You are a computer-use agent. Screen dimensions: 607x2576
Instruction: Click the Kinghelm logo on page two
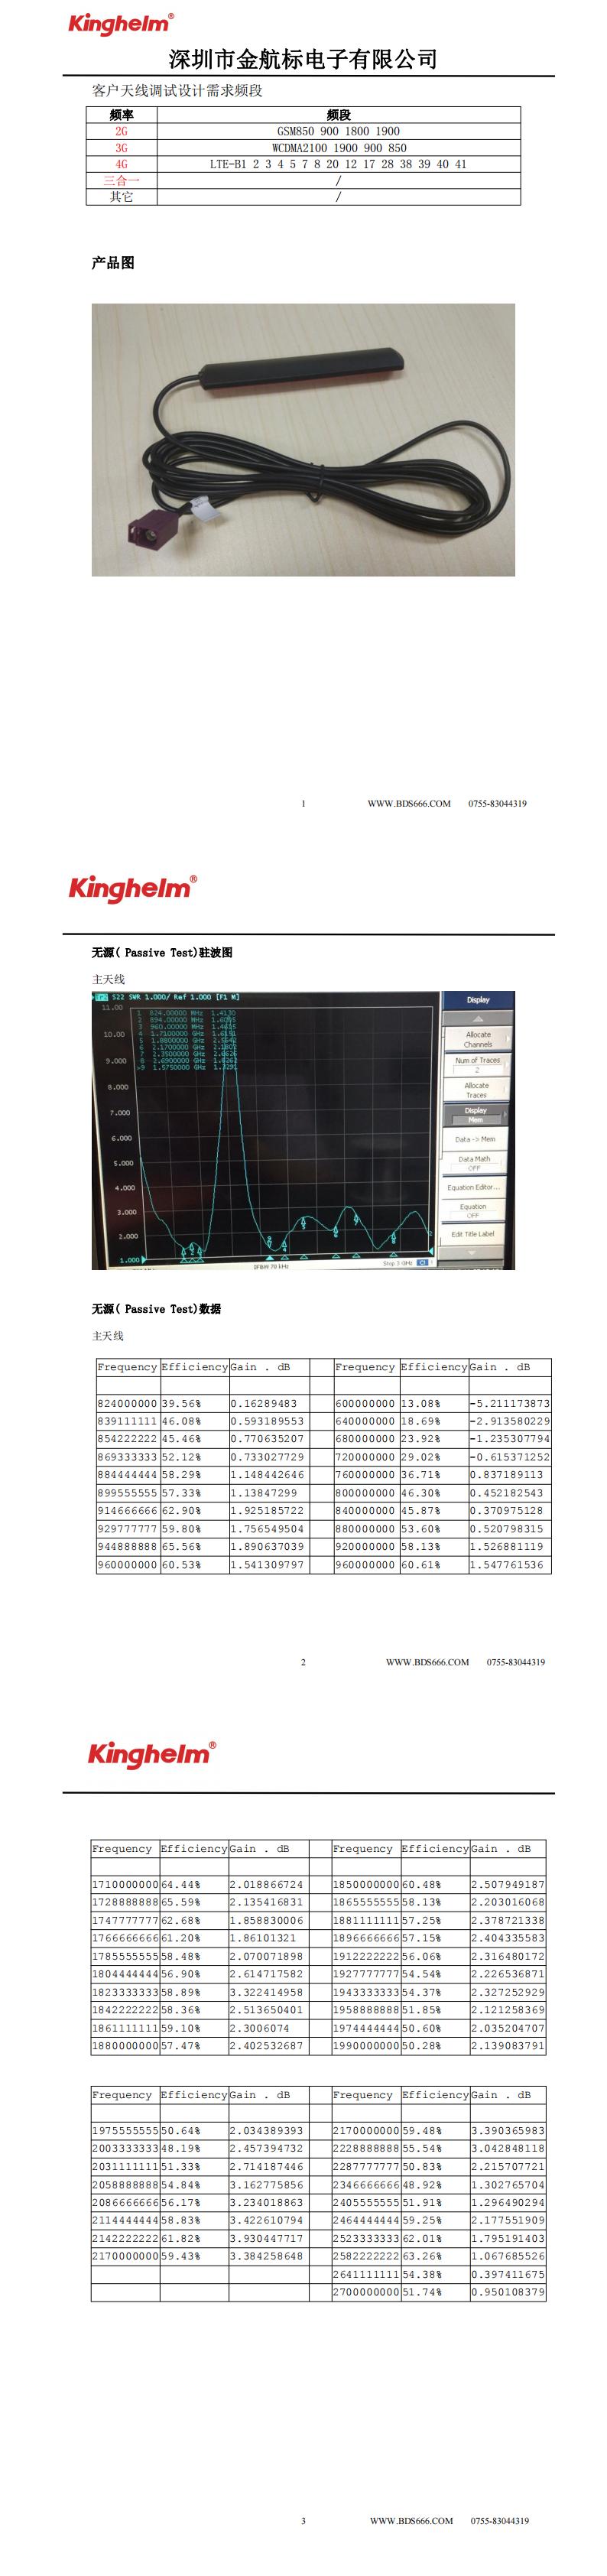(132, 888)
